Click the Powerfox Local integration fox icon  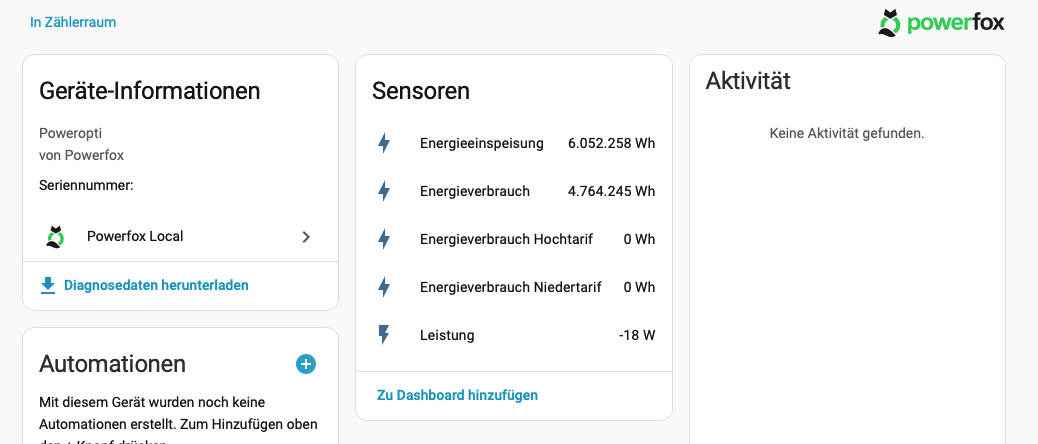[56, 237]
